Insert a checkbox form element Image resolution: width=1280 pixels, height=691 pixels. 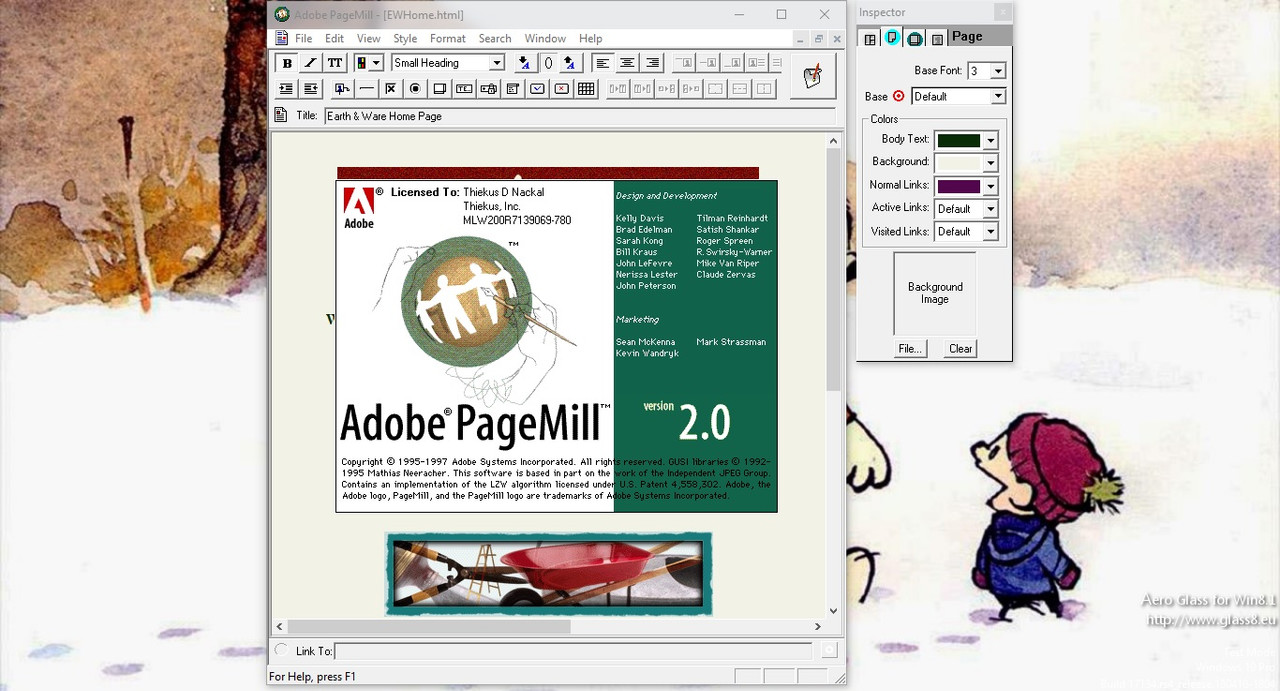click(391, 89)
